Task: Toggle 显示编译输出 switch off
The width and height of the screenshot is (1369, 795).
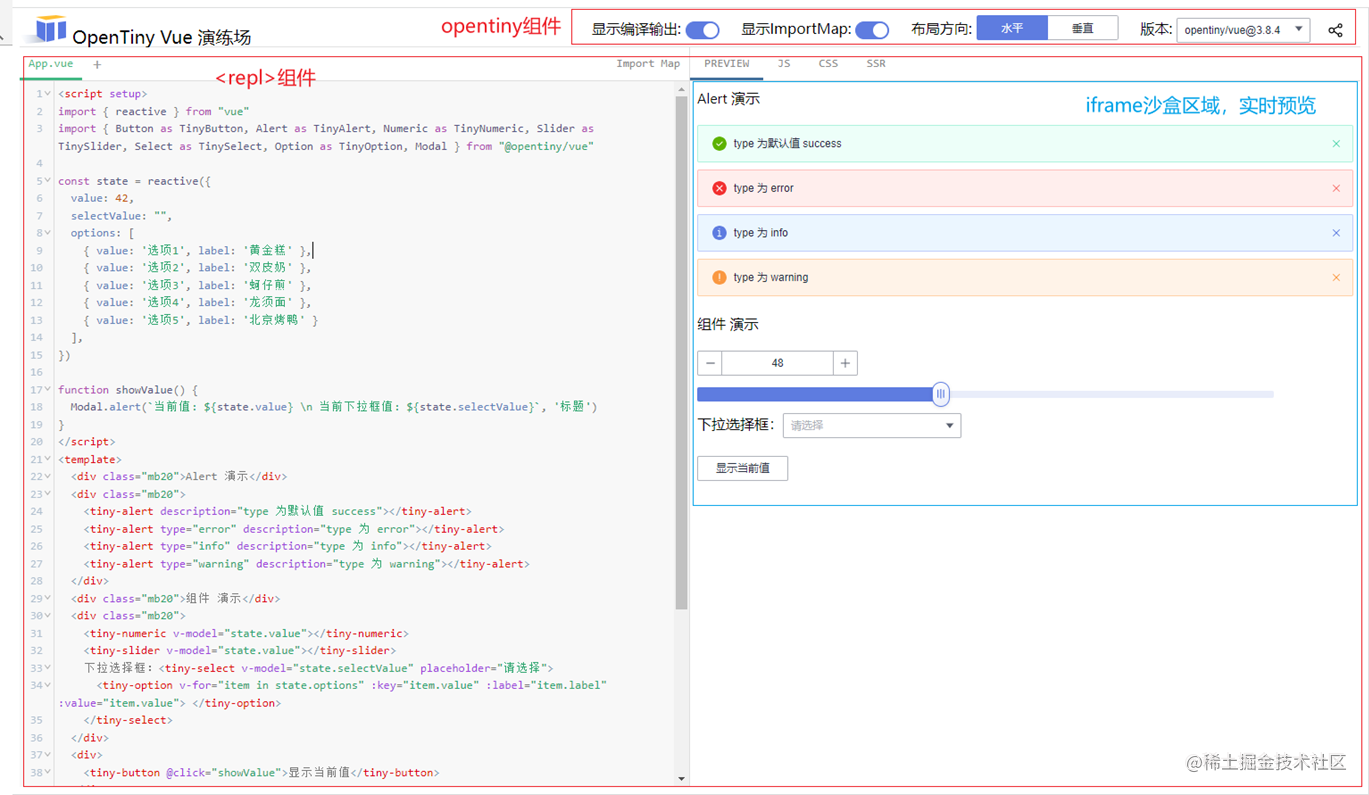Action: [x=703, y=29]
